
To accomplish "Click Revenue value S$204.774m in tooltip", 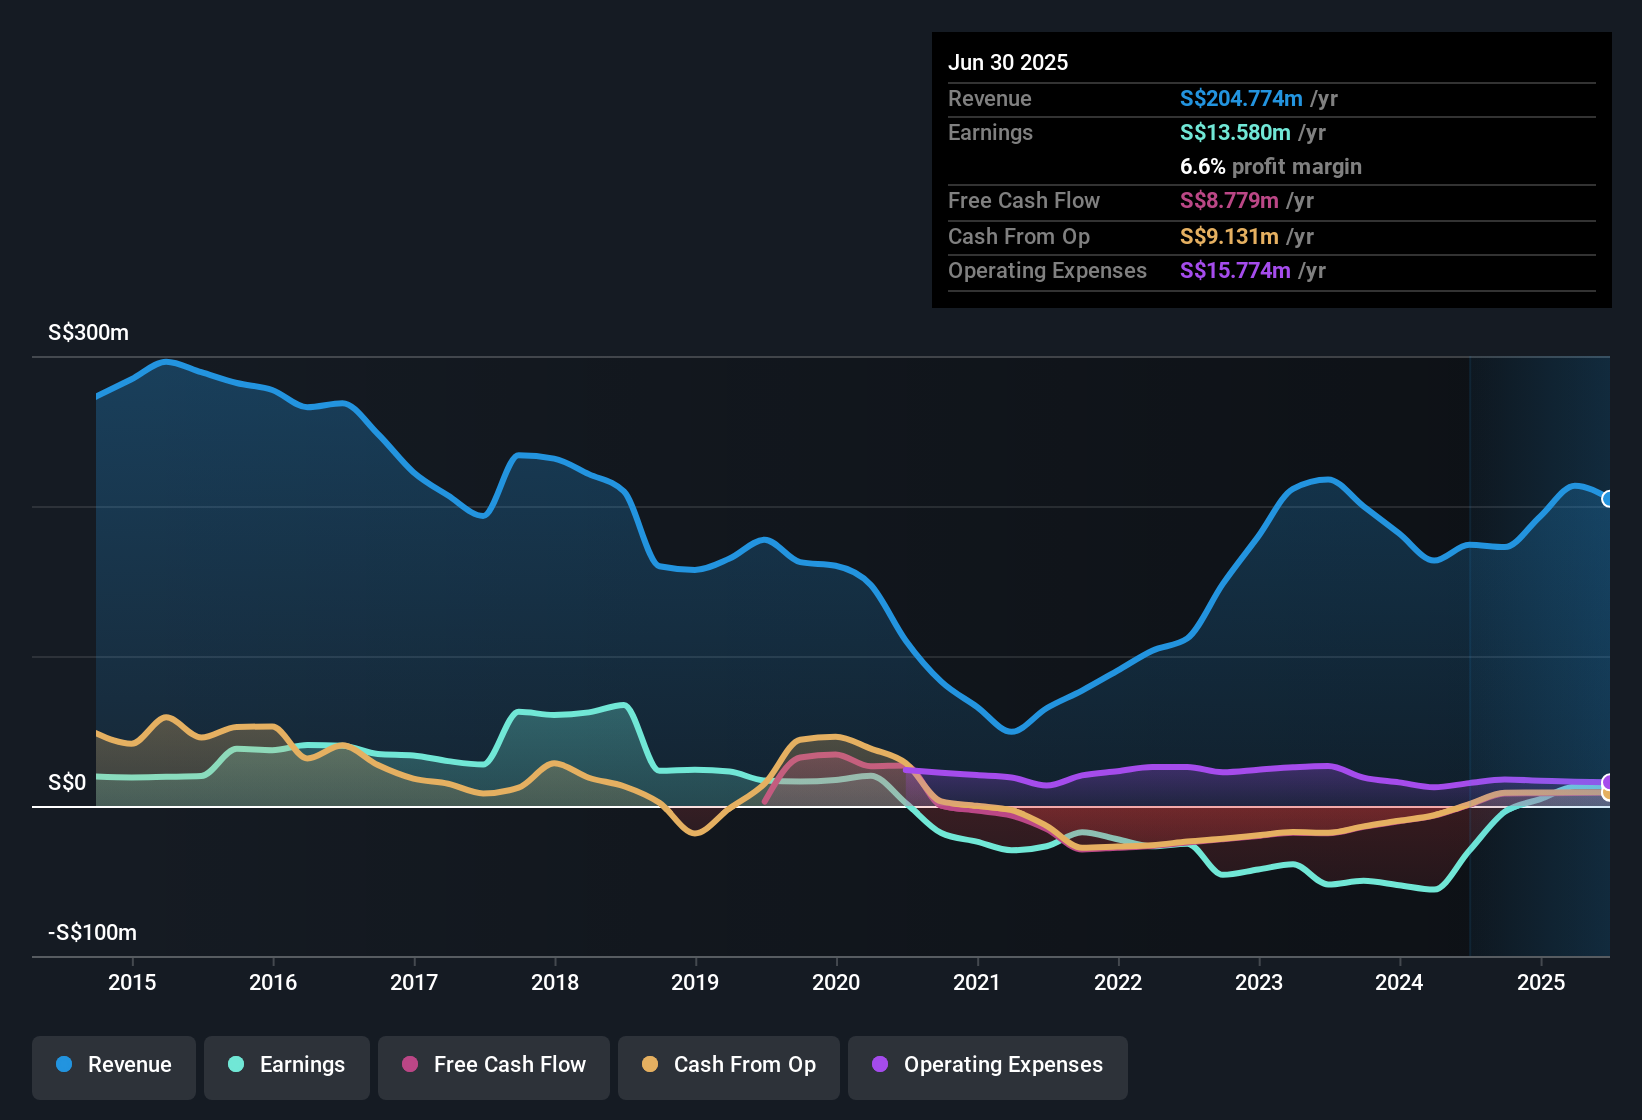I will (1240, 98).
